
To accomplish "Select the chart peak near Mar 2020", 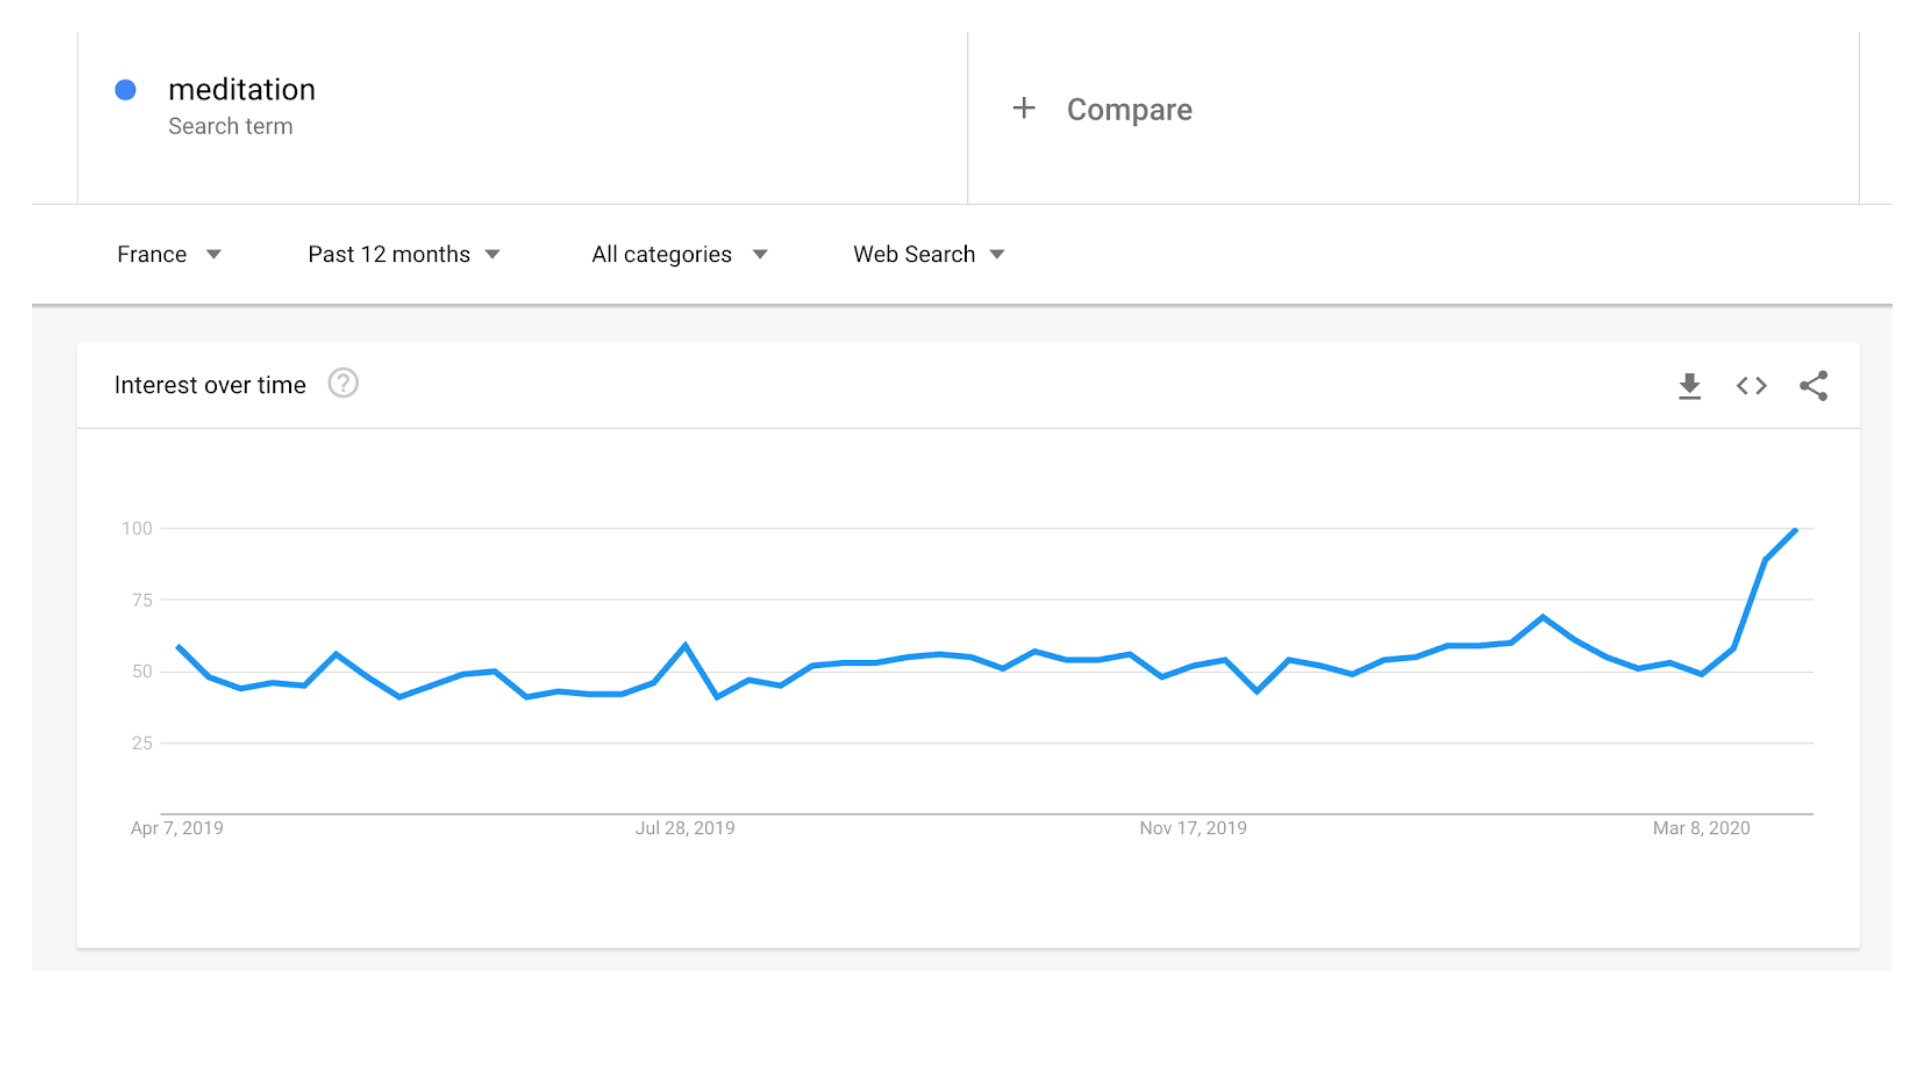I will [x=1796, y=530].
